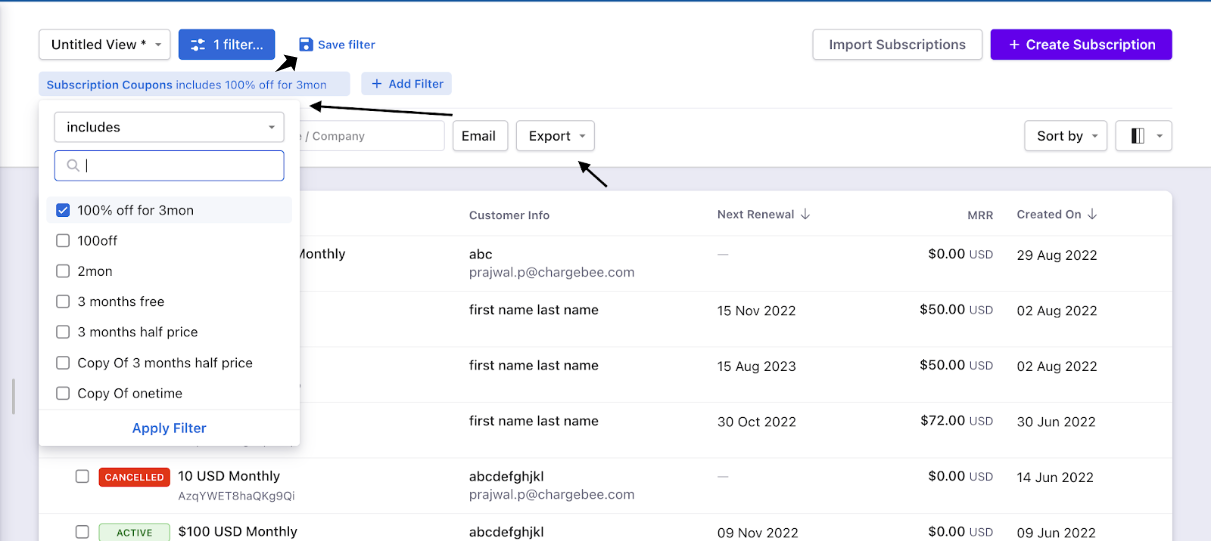Open the includes operator dropdown
Screen dimensions: 1211x541
coord(169,127)
